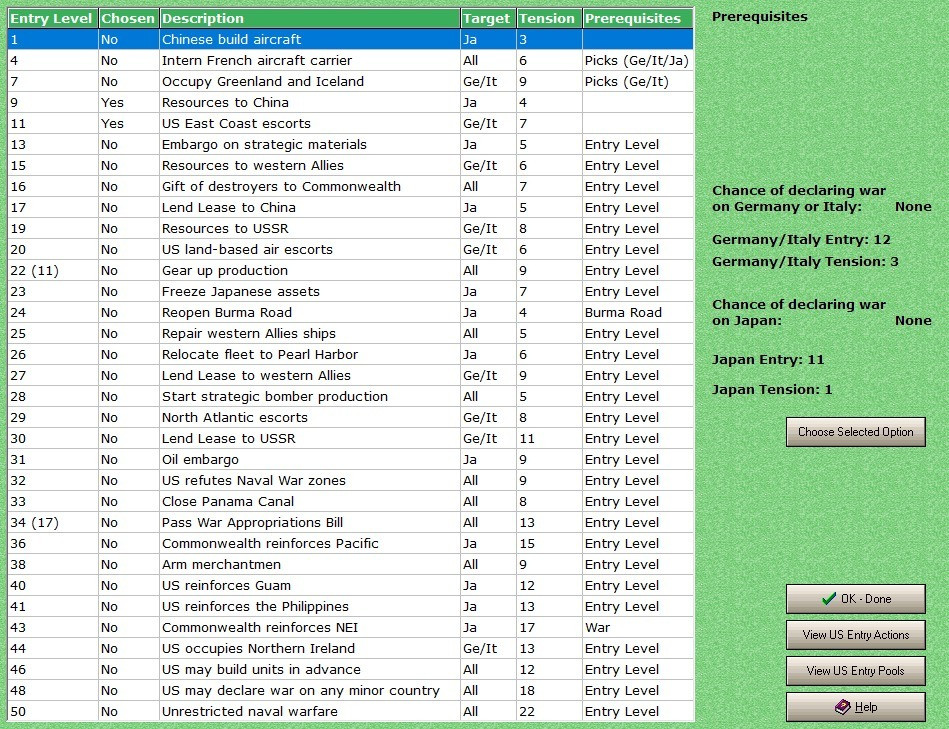Select 'Freeze Japanese assets' row
This screenshot has height=729, width=949.
pyautogui.click(x=350, y=292)
